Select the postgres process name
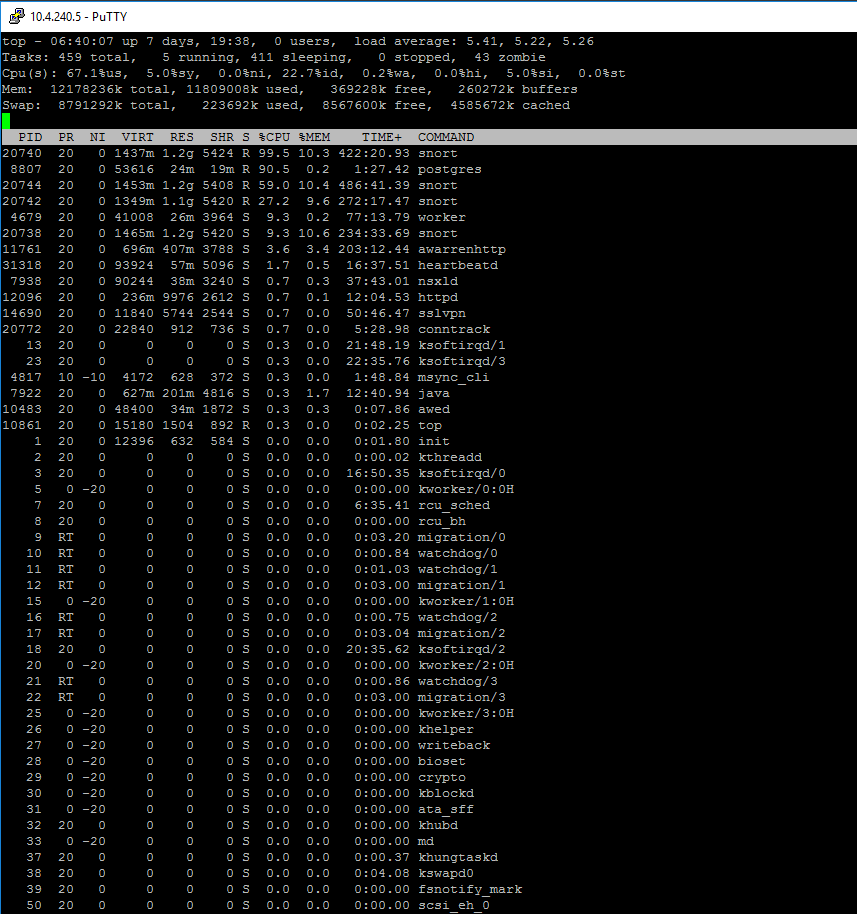 click(449, 169)
